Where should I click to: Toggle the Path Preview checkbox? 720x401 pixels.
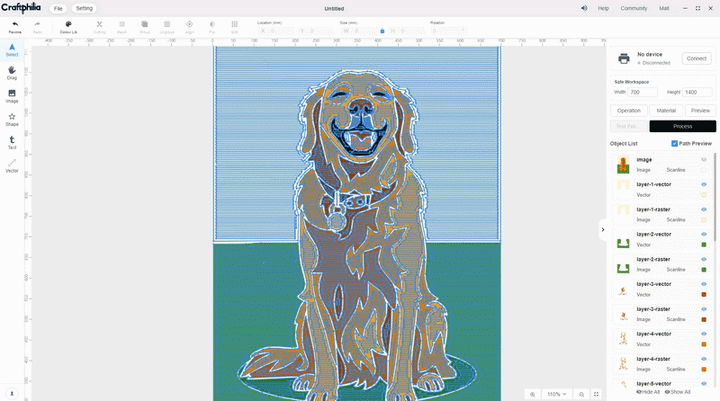(674, 144)
